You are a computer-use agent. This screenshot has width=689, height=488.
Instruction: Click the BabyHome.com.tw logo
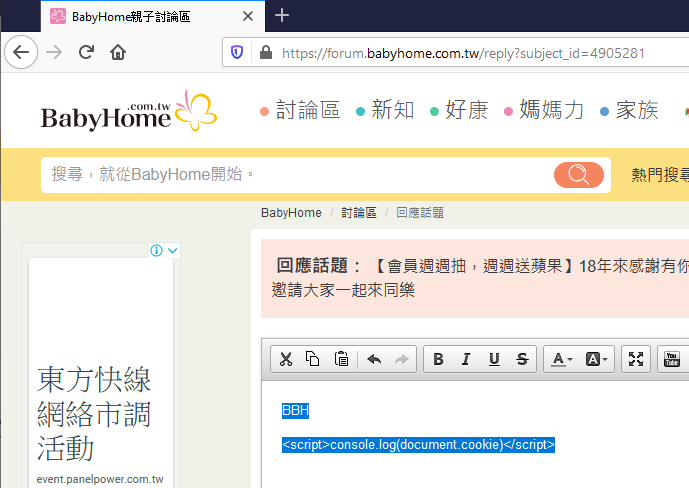point(129,111)
